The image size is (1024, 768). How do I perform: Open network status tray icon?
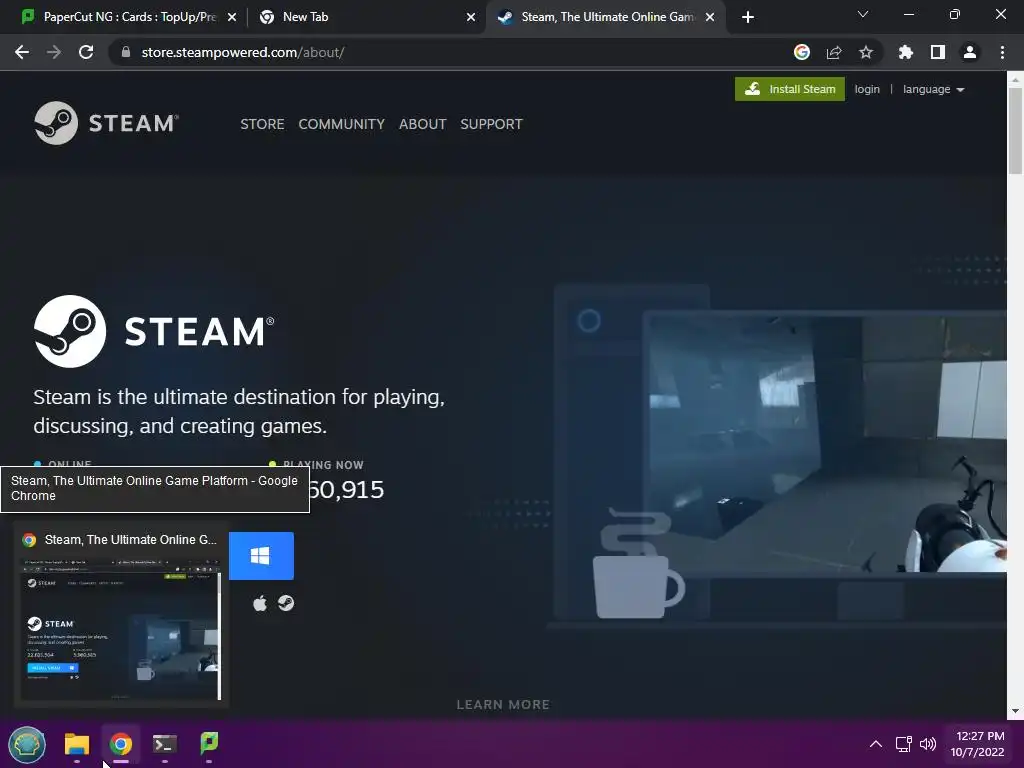pos(904,744)
